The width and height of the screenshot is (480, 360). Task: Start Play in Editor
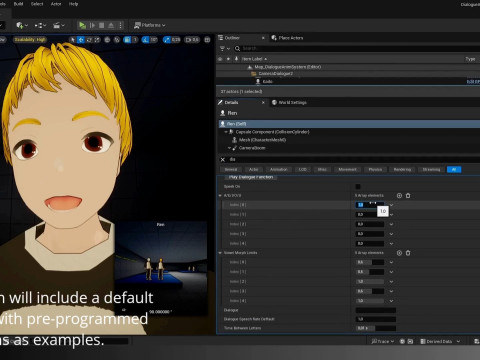click(x=82, y=25)
